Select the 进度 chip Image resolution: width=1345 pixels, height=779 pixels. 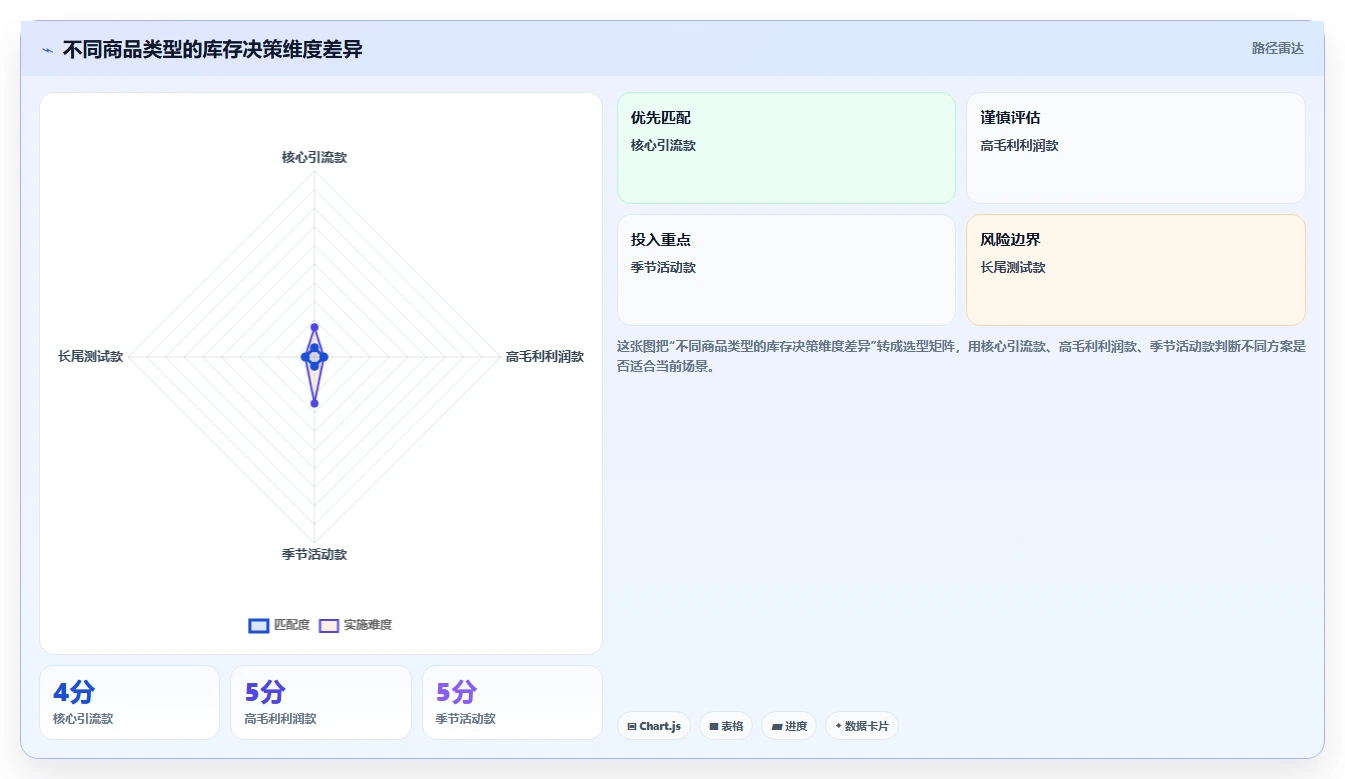(x=789, y=726)
